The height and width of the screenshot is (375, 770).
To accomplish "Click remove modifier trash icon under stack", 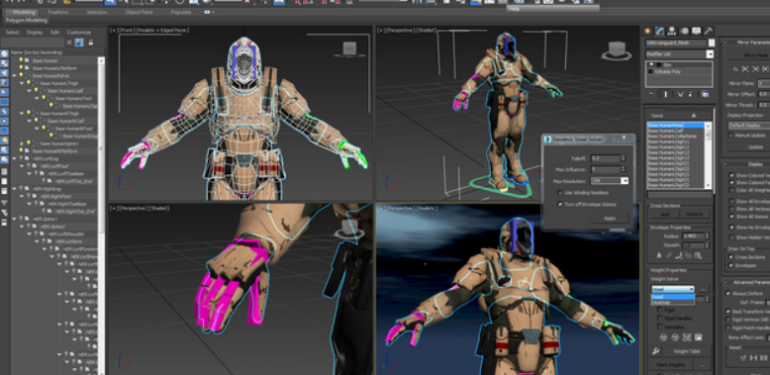I will click(x=691, y=94).
